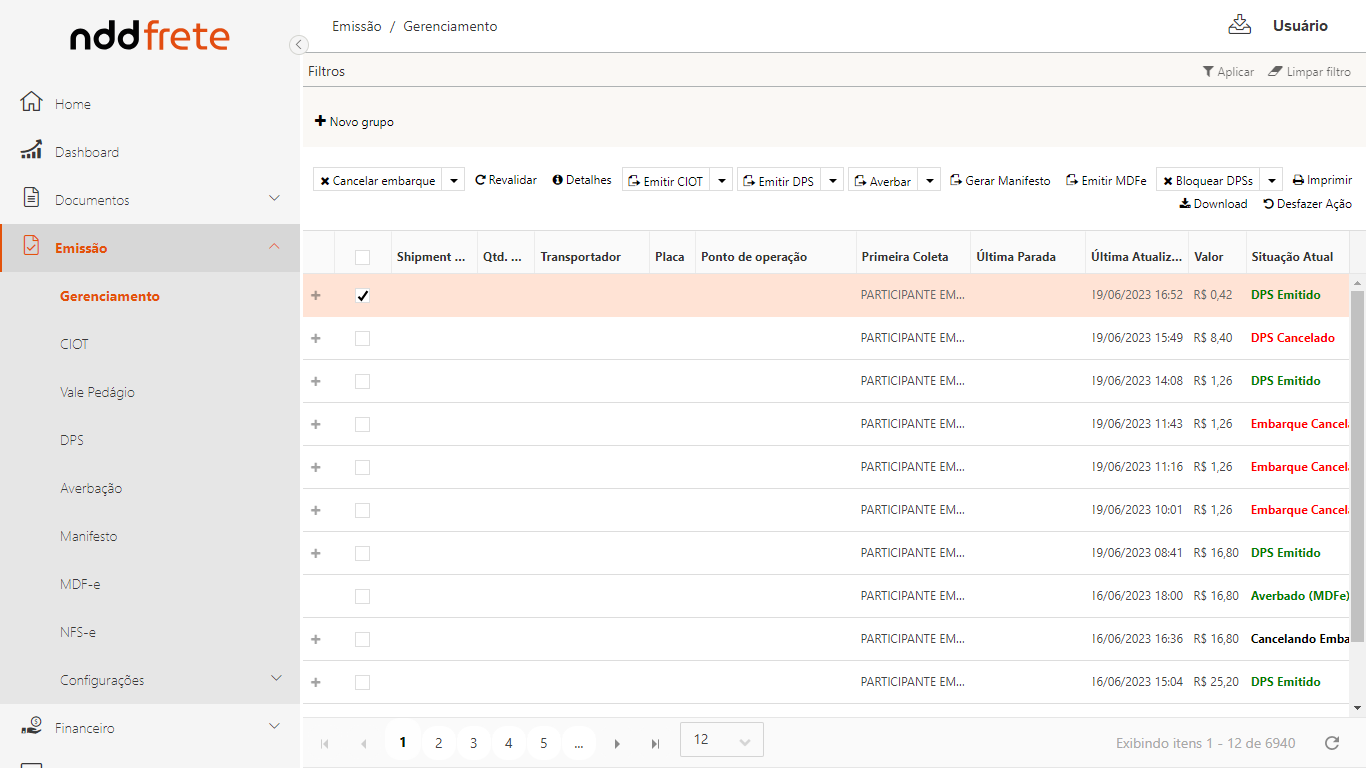Uncheck the first row's selected checkbox
Viewport: 1366px width, 768px height.
(362, 296)
